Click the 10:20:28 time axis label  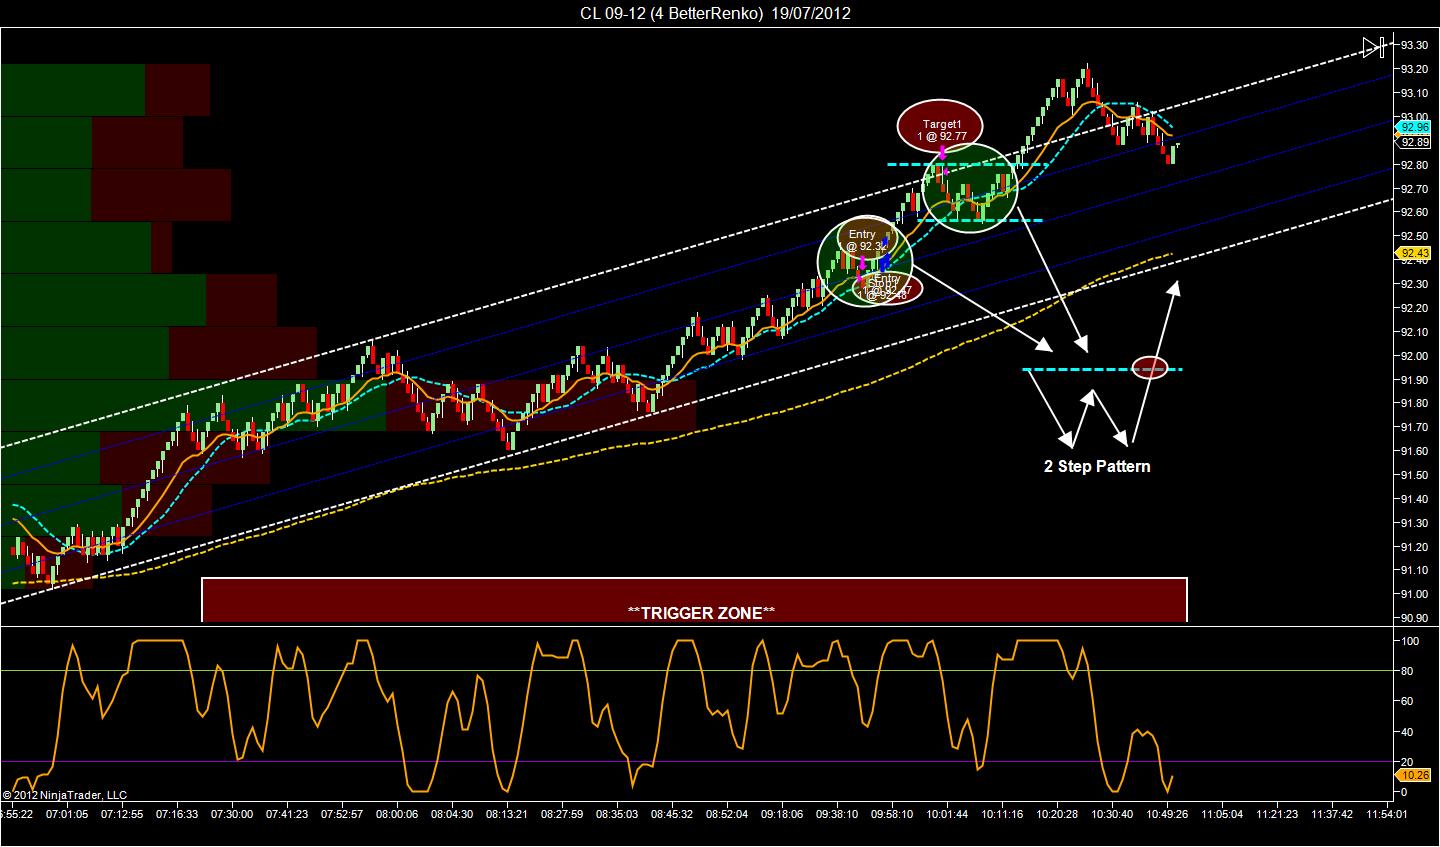coord(1057,814)
